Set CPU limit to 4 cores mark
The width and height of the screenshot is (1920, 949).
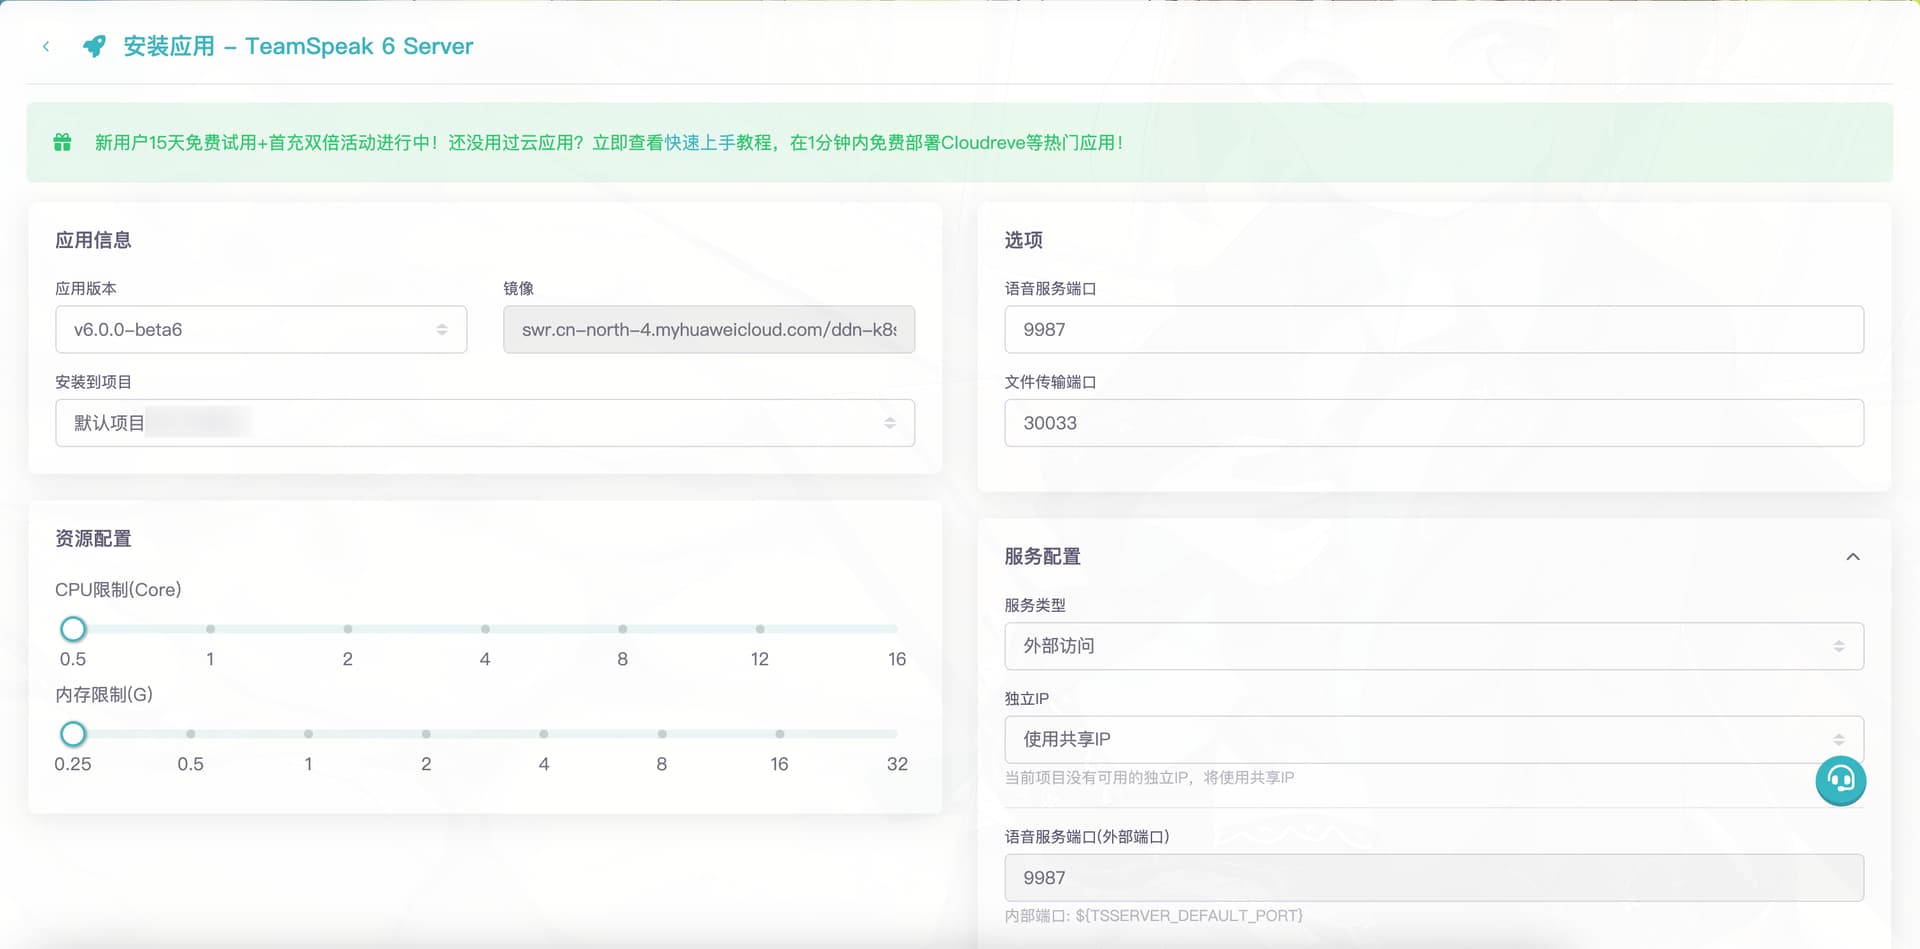(485, 629)
